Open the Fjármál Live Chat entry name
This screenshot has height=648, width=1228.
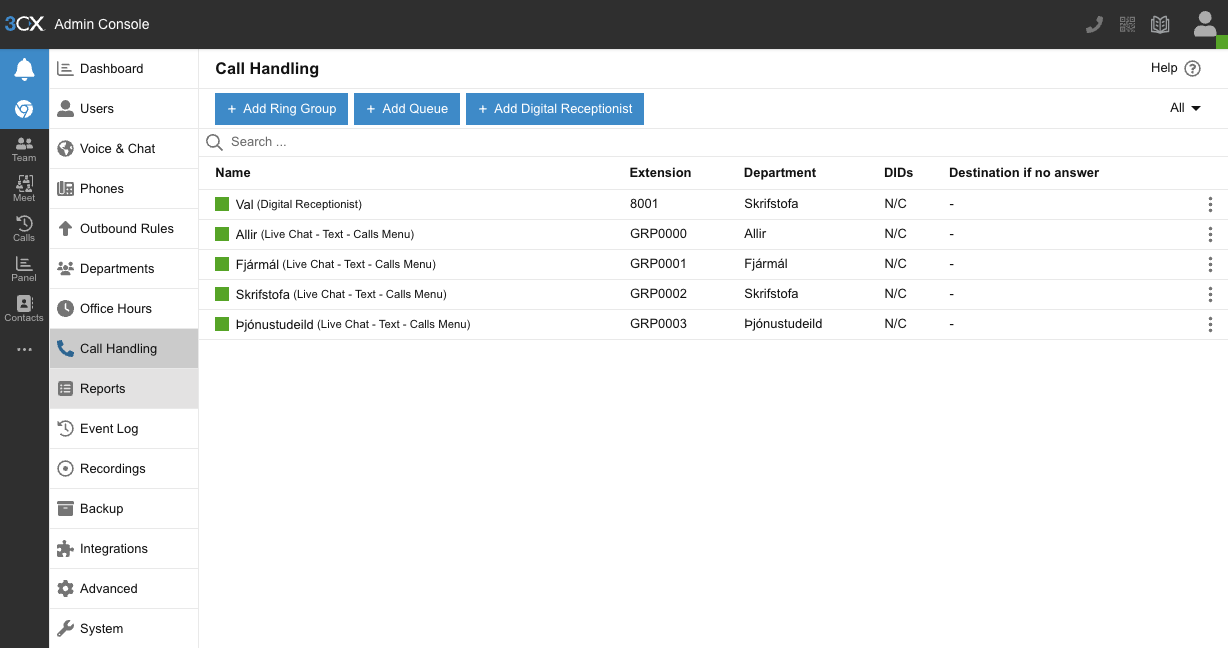[x=336, y=264]
